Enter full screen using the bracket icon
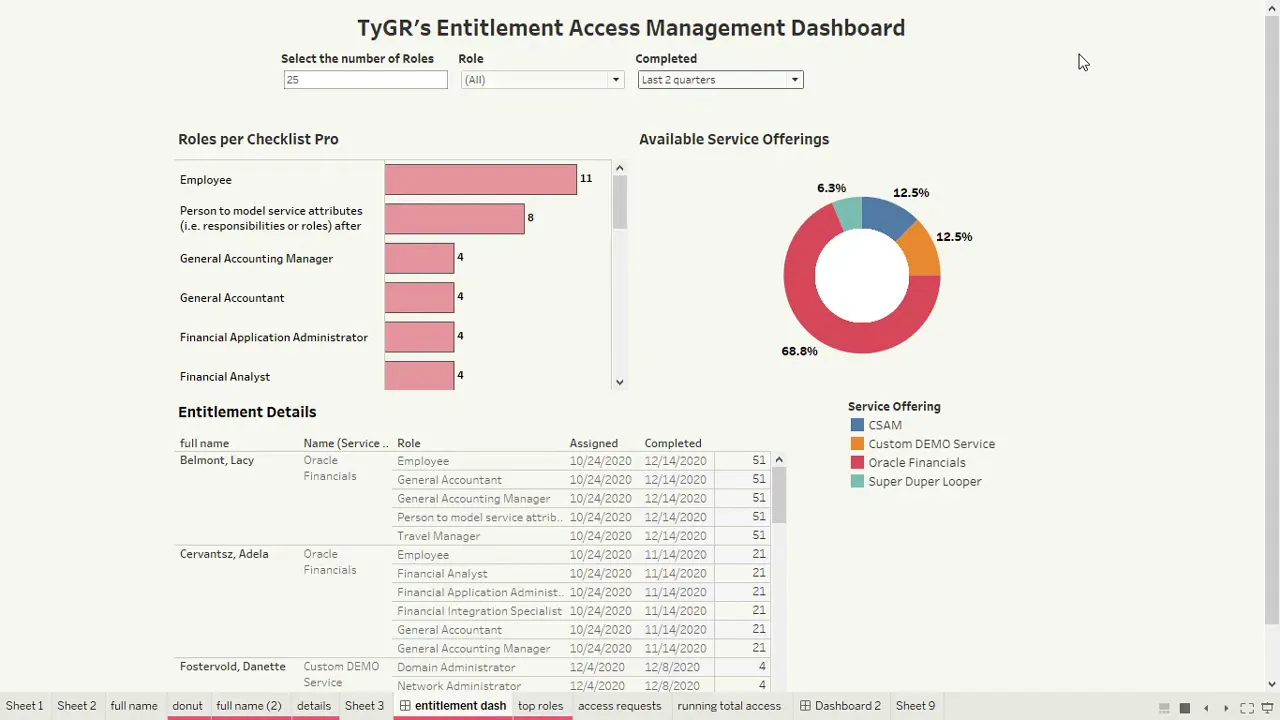Image resolution: width=1280 pixels, height=720 pixels. 1245,707
